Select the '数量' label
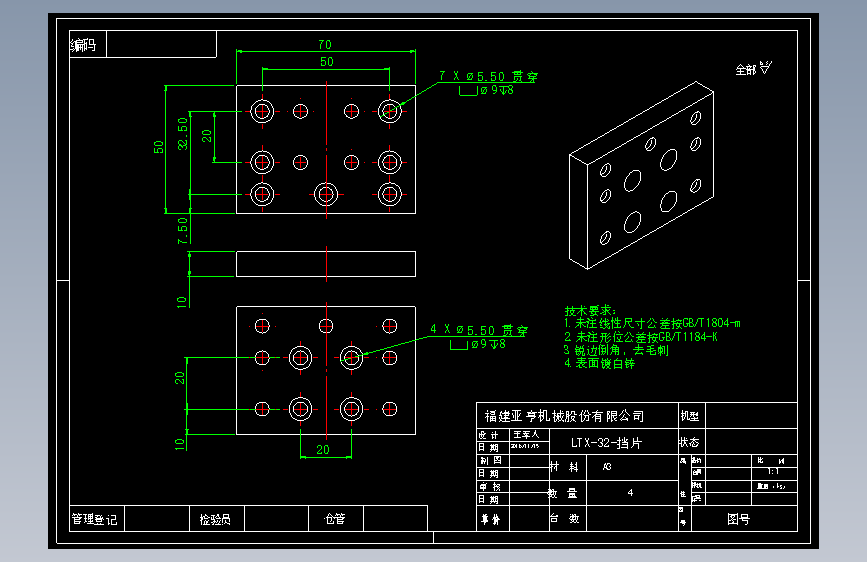 563,493
